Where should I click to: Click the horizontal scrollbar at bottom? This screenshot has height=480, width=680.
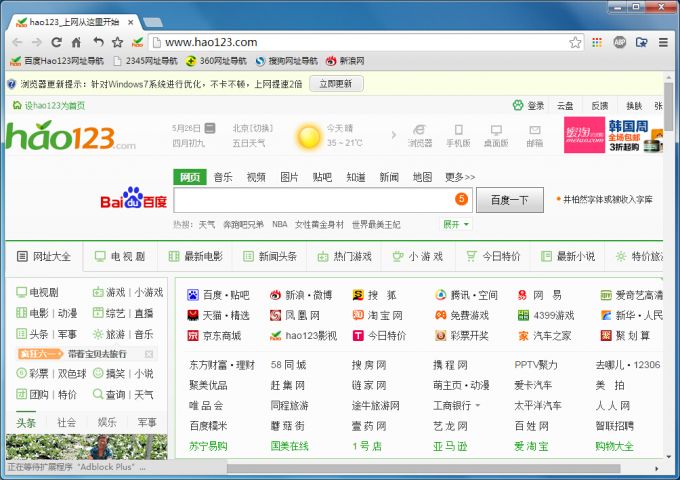[423, 469]
